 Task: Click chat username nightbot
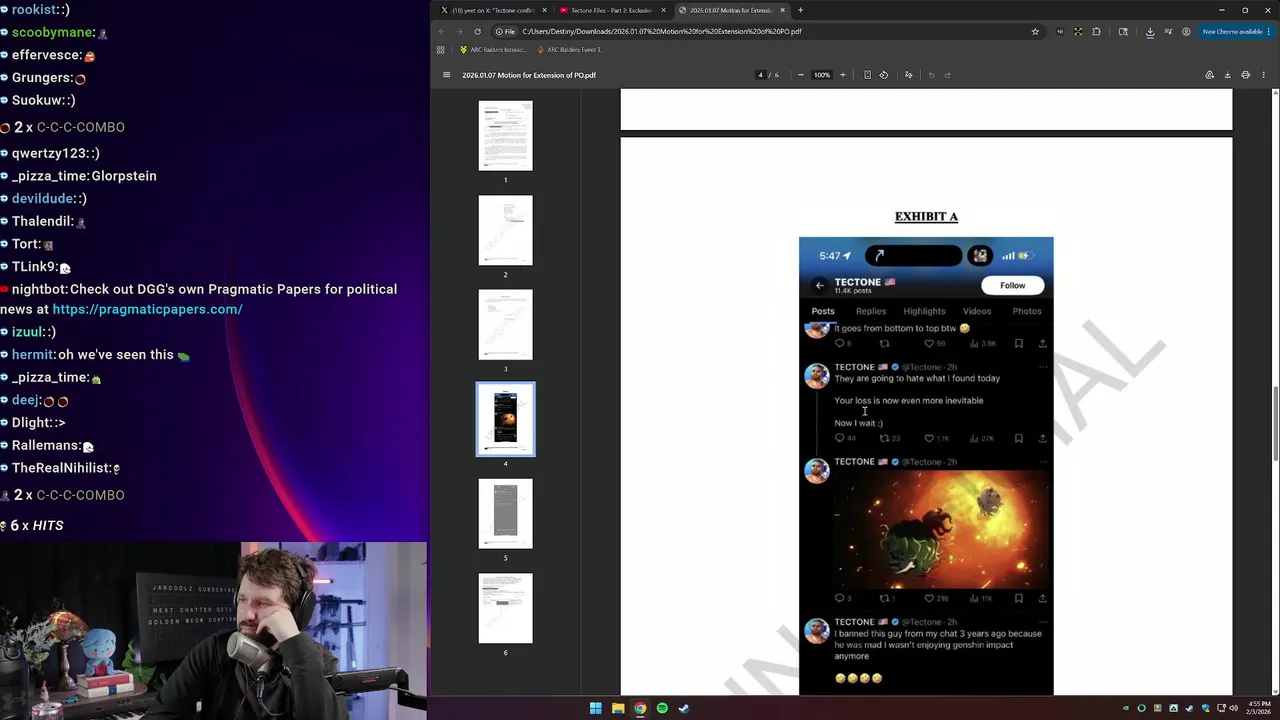[38, 289]
